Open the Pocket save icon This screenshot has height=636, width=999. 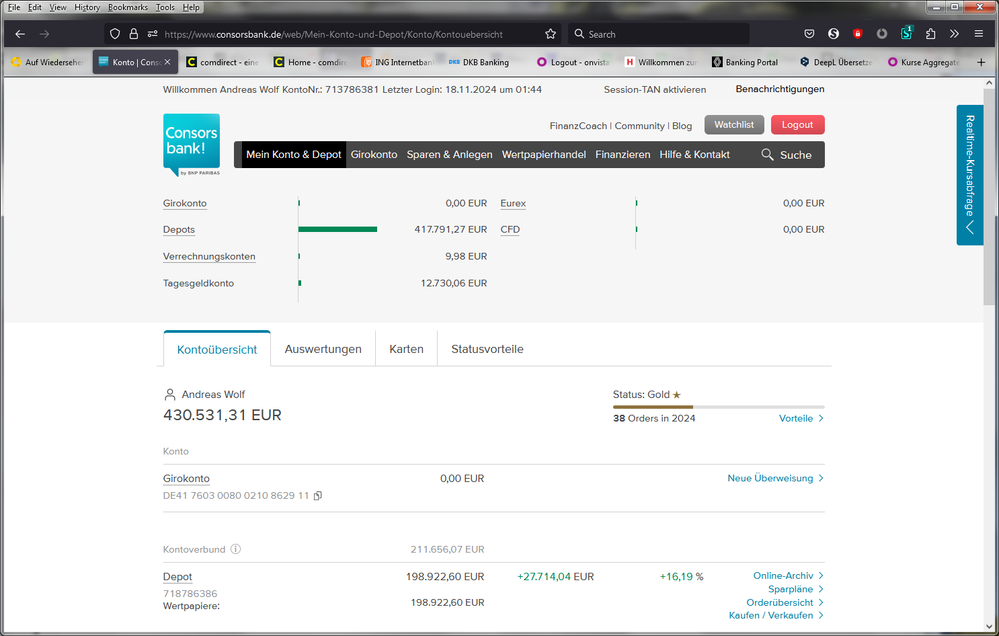(x=809, y=34)
